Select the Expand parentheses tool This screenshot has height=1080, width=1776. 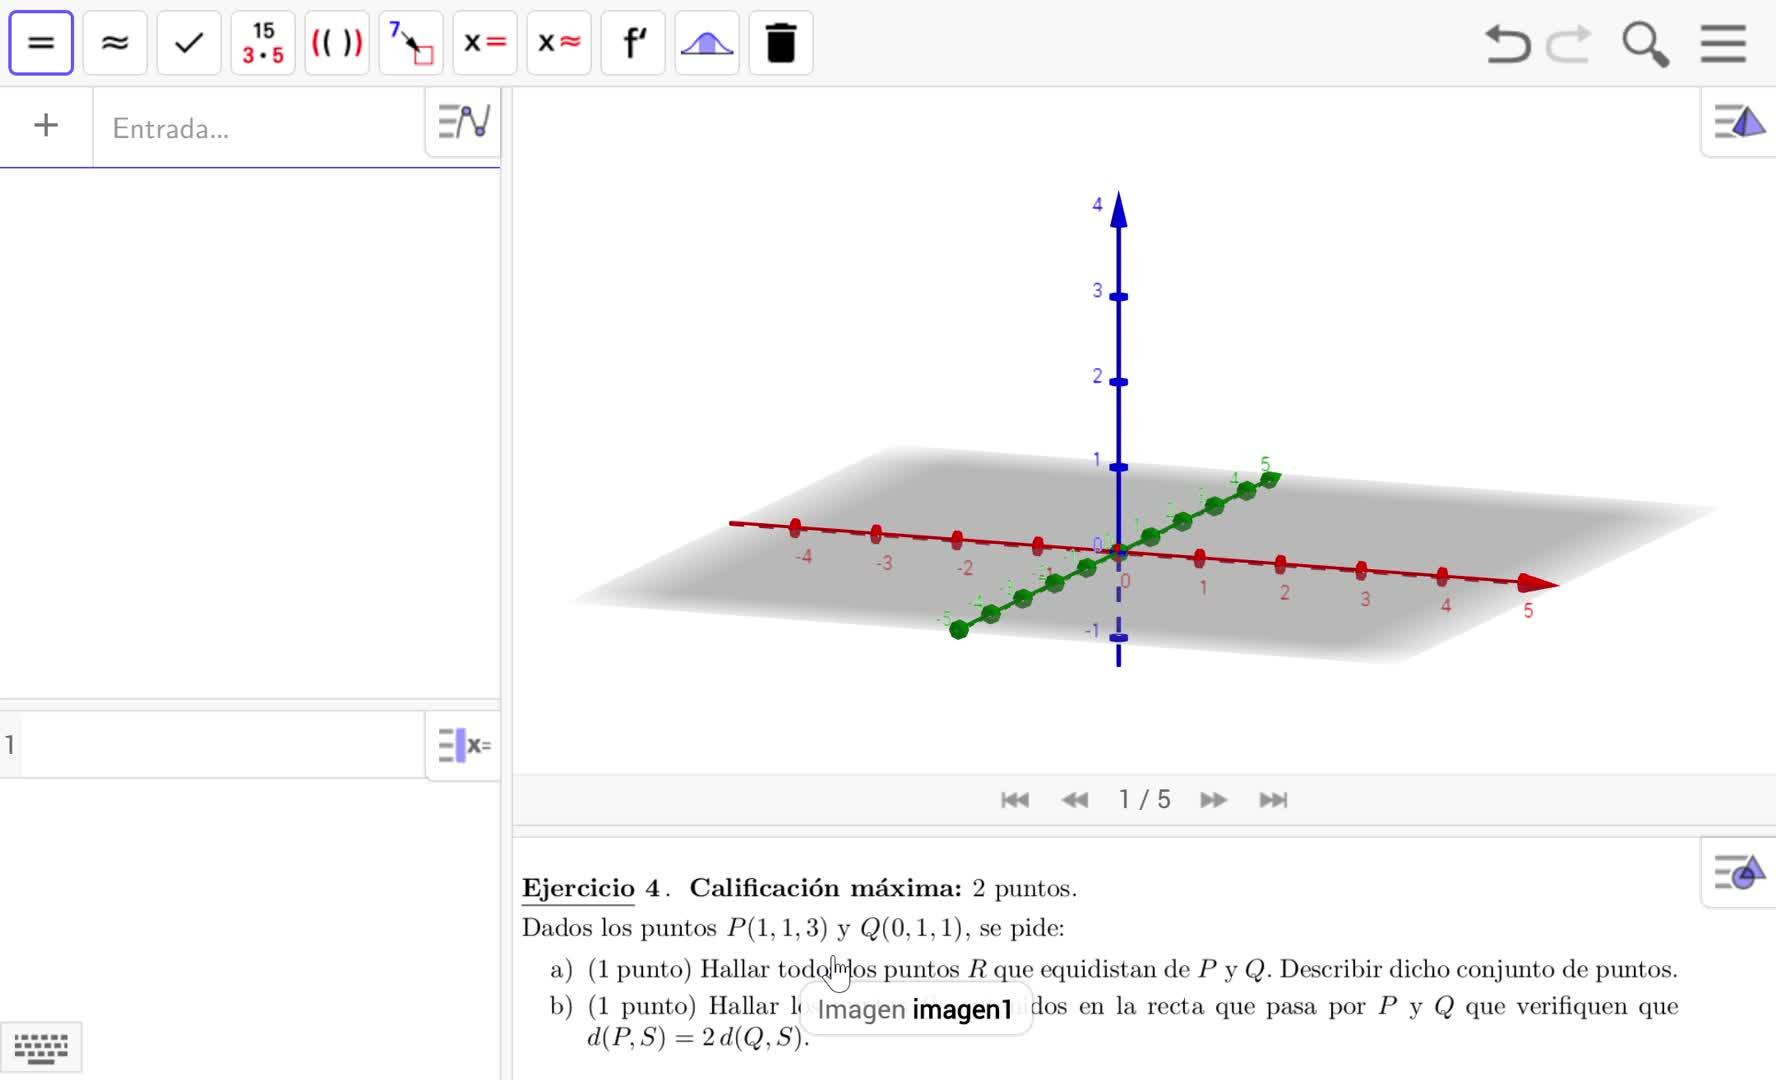point(337,43)
